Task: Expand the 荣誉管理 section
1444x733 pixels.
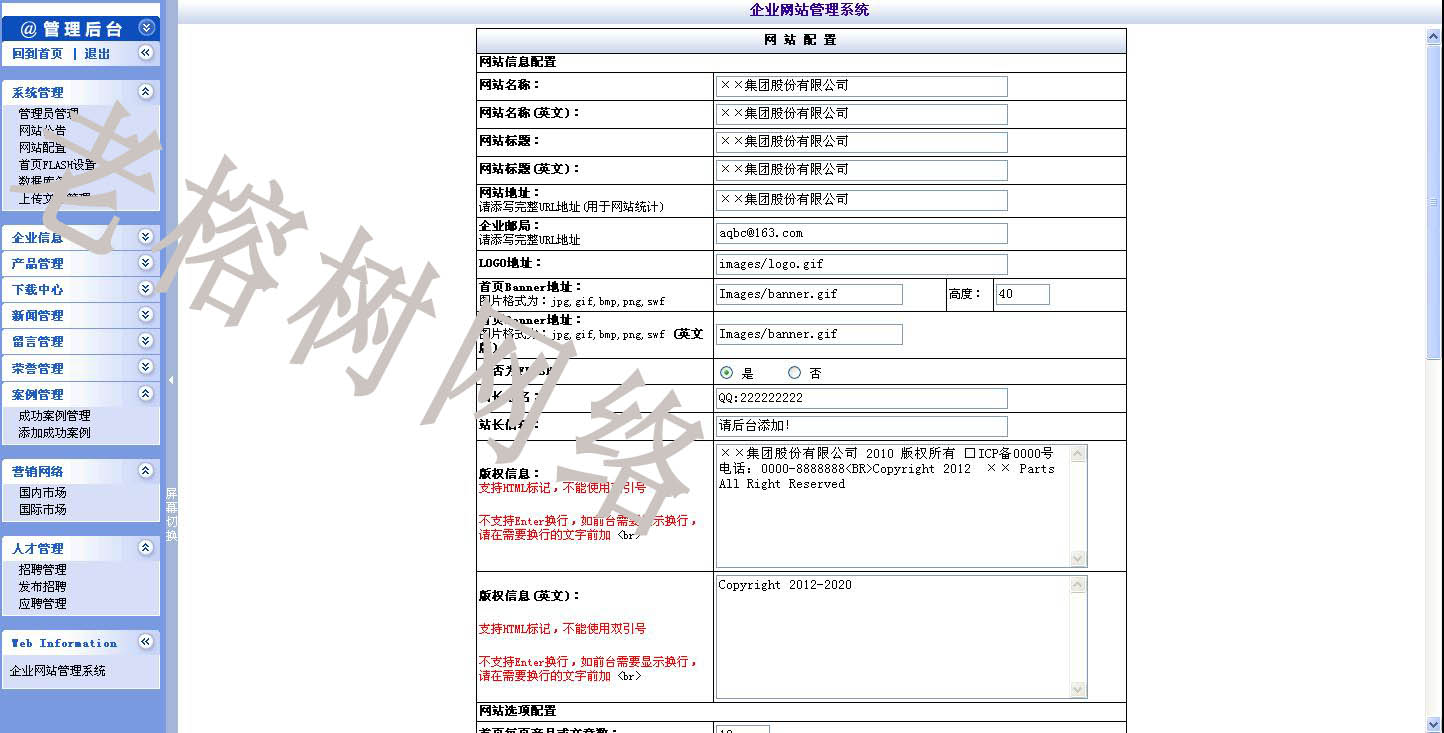Action: pyautogui.click(x=146, y=368)
